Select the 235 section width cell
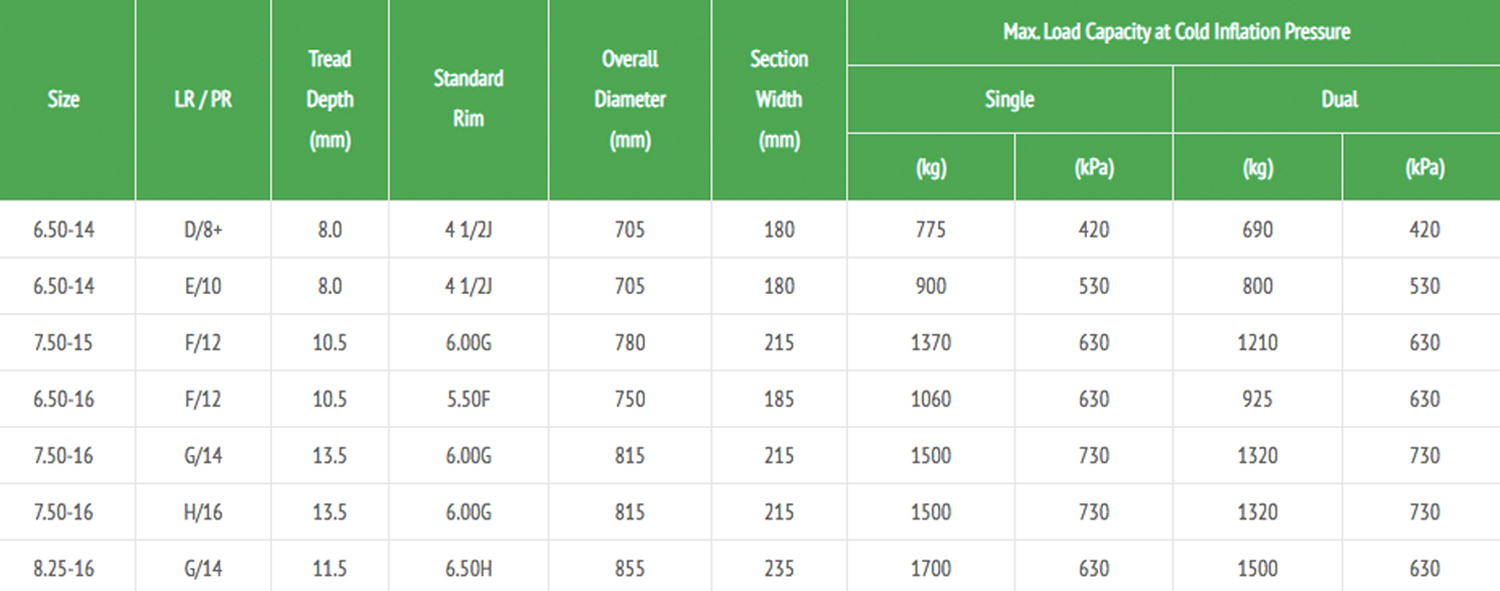This screenshot has width=1500, height=591. (779, 569)
